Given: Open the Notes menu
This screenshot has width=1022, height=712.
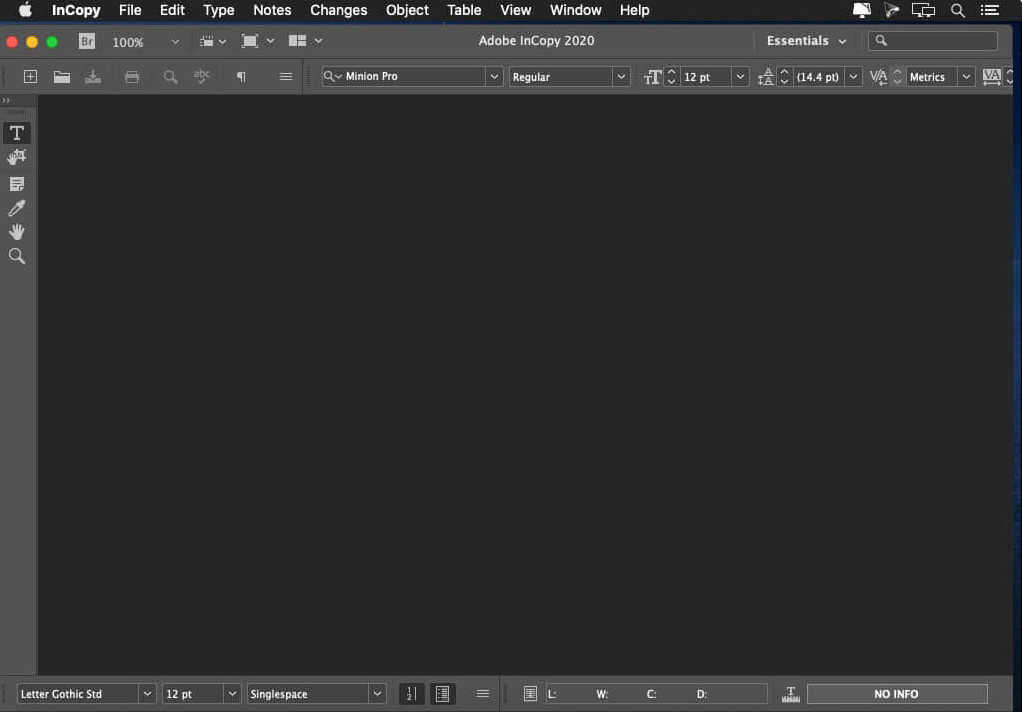Looking at the screenshot, I should click(272, 10).
